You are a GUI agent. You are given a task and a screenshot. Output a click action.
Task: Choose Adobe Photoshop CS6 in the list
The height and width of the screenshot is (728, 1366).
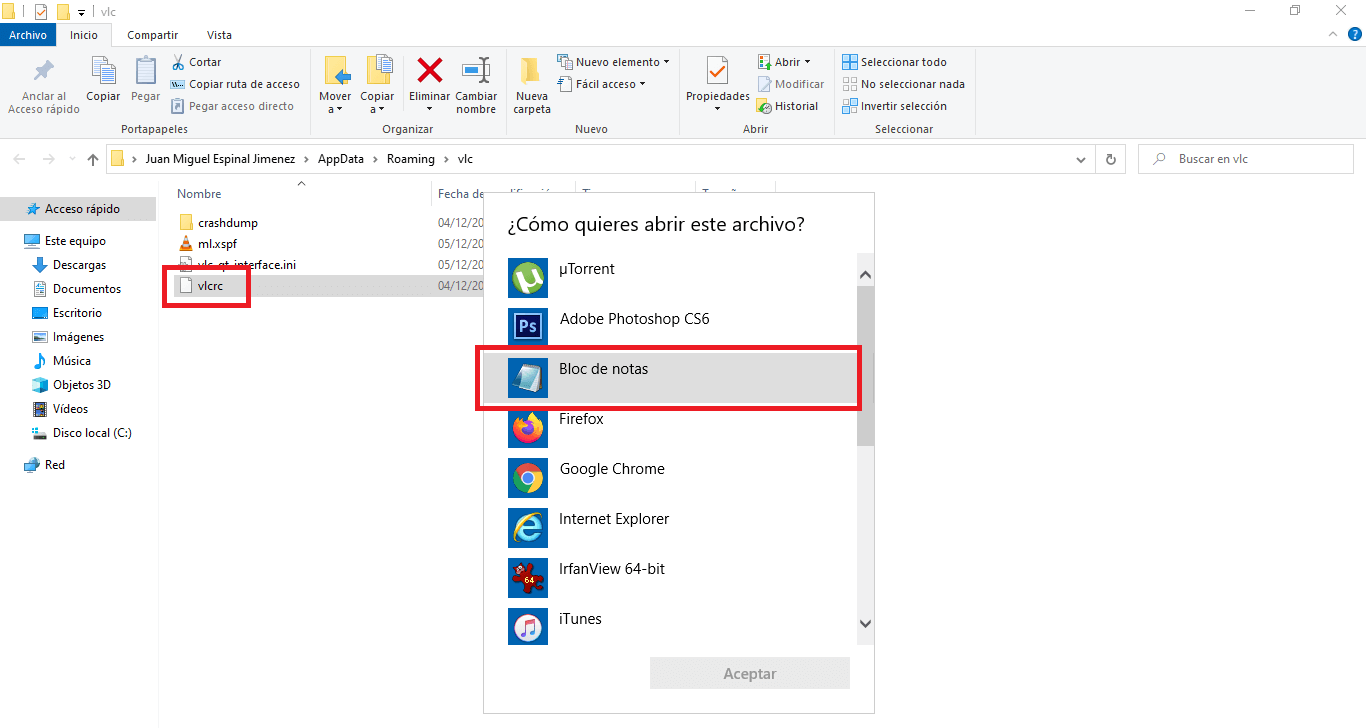[x=670, y=328]
